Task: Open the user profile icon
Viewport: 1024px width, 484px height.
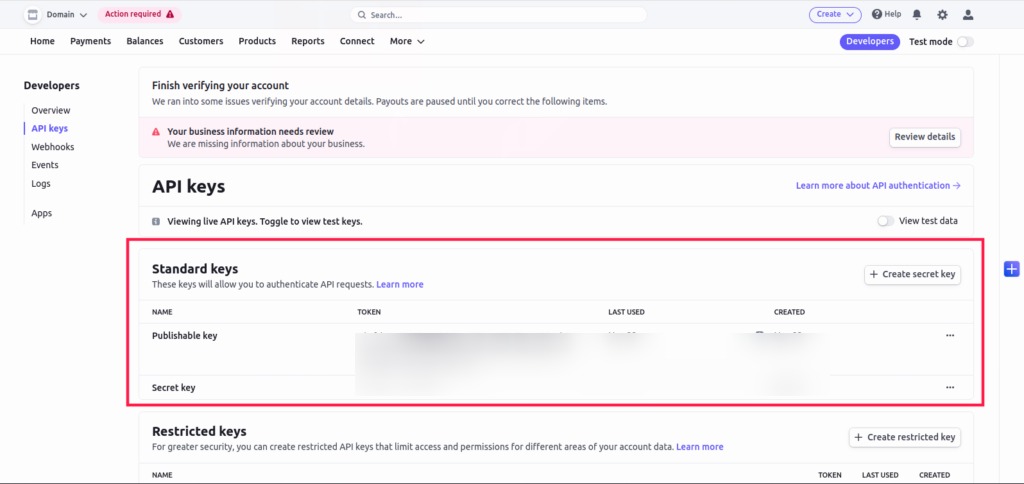Action: click(x=967, y=15)
